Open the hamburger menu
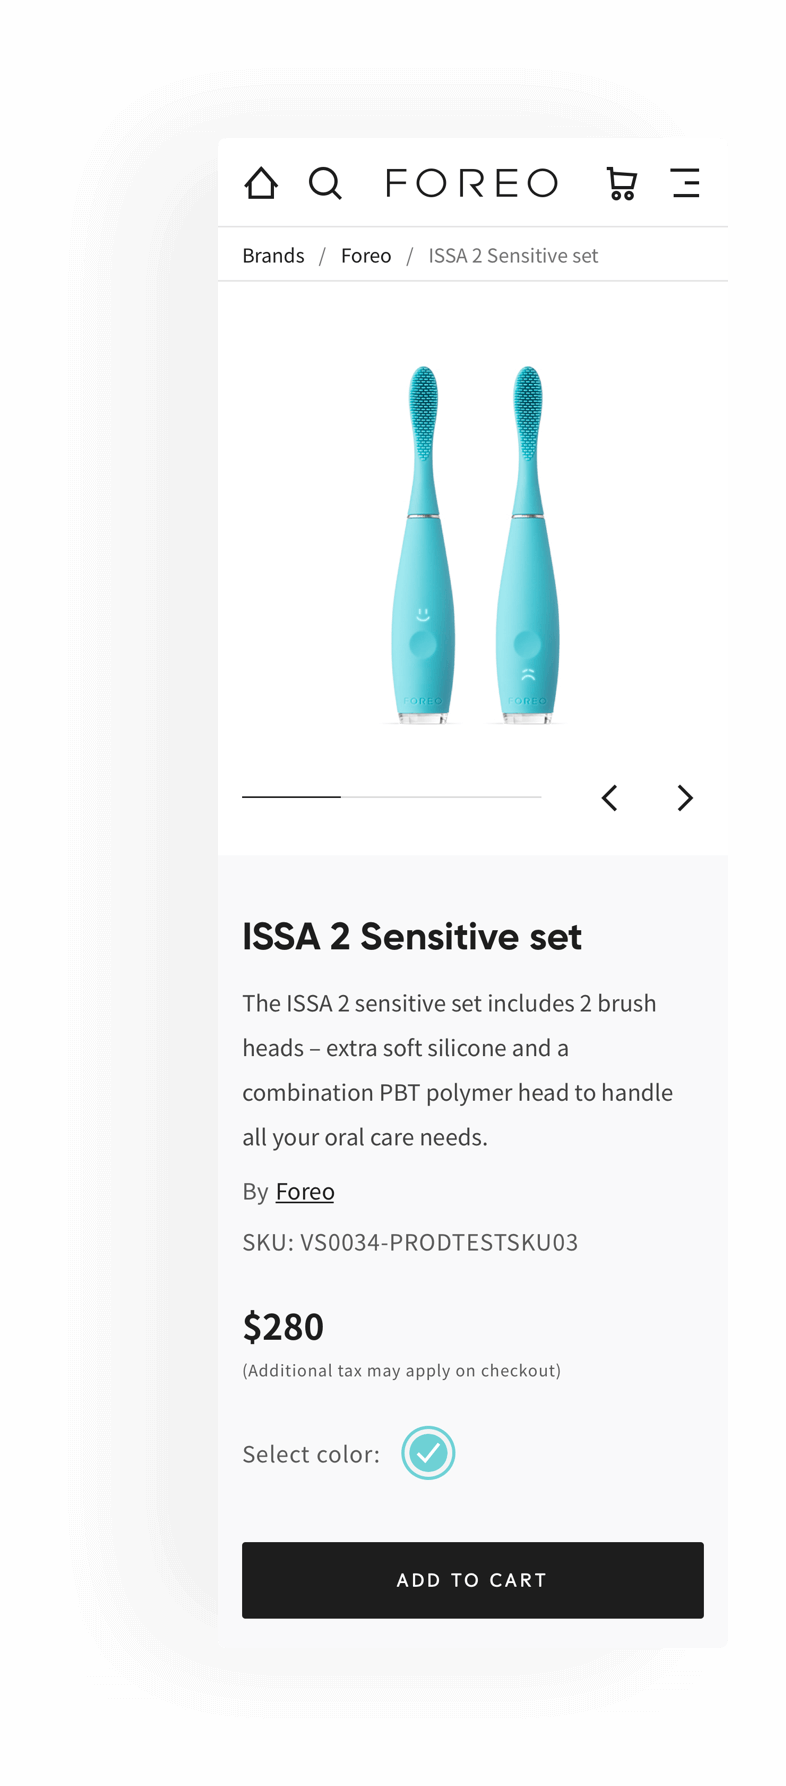This screenshot has height=1786, width=786. click(685, 183)
